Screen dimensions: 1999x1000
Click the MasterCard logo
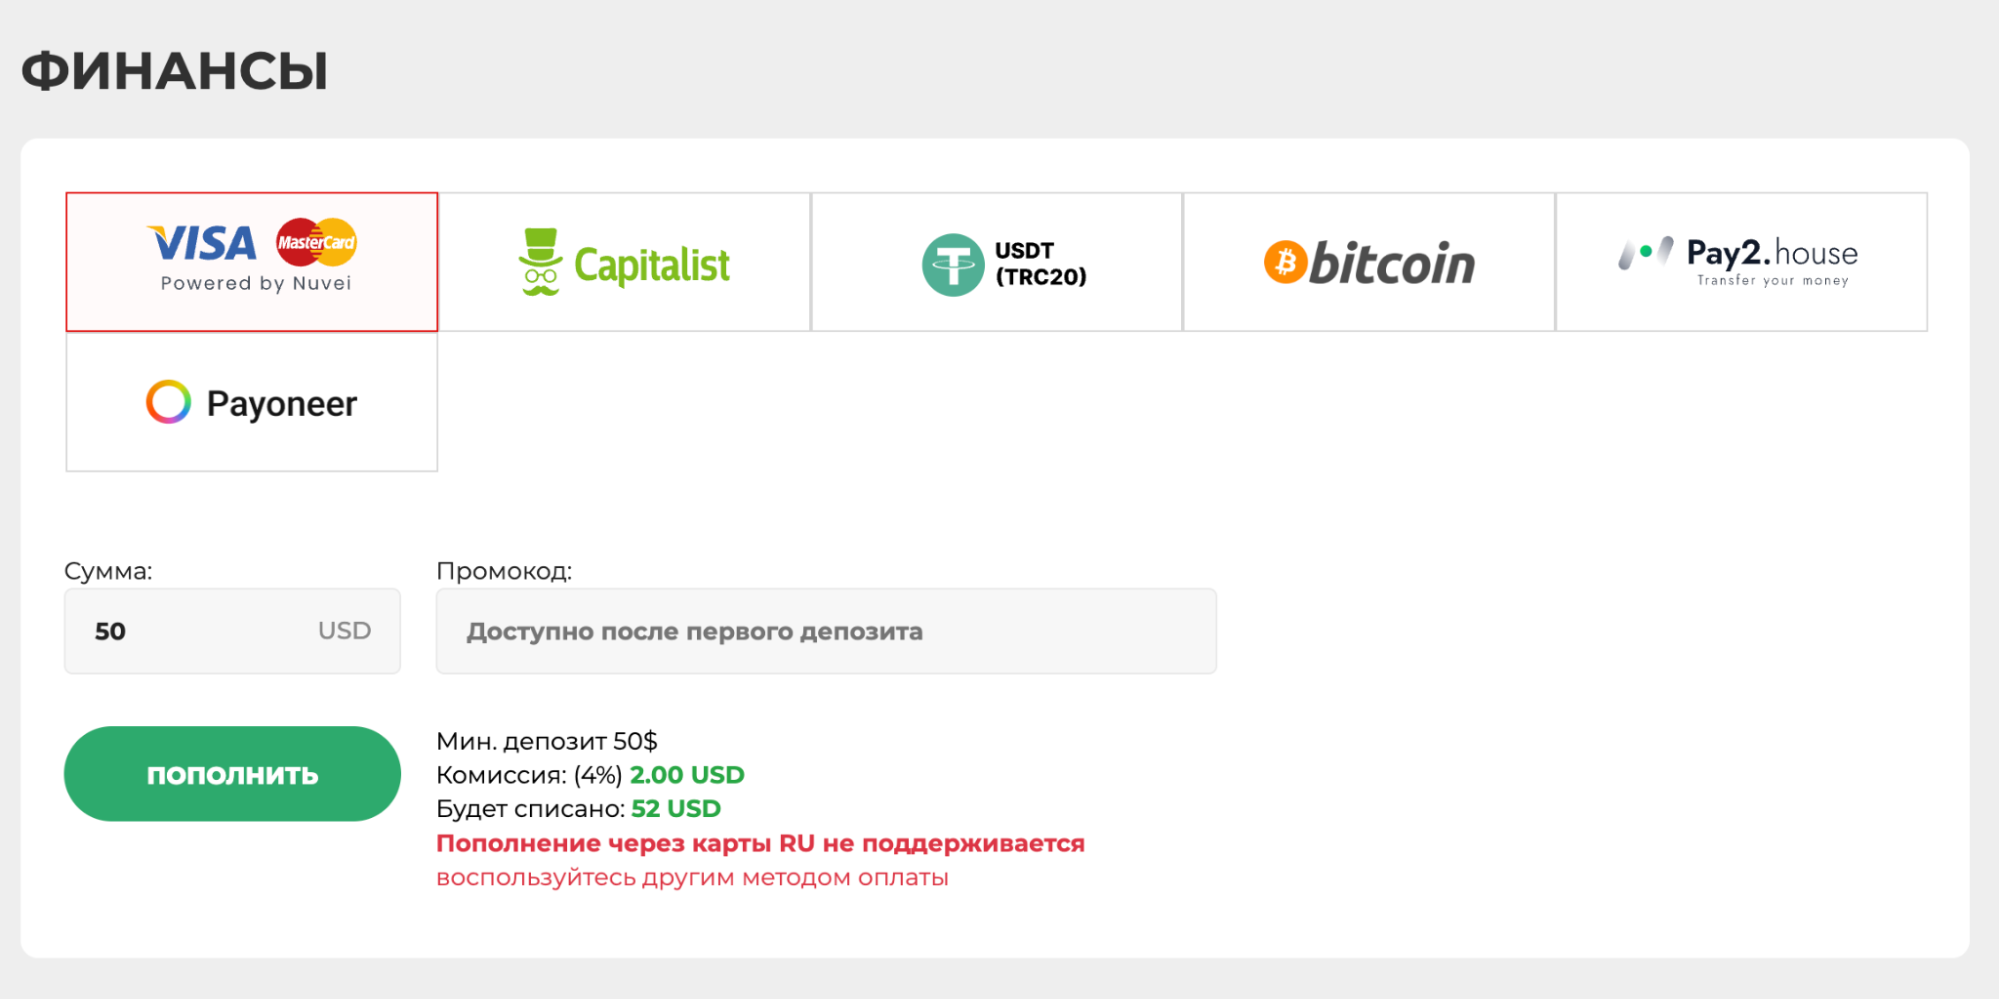click(316, 242)
